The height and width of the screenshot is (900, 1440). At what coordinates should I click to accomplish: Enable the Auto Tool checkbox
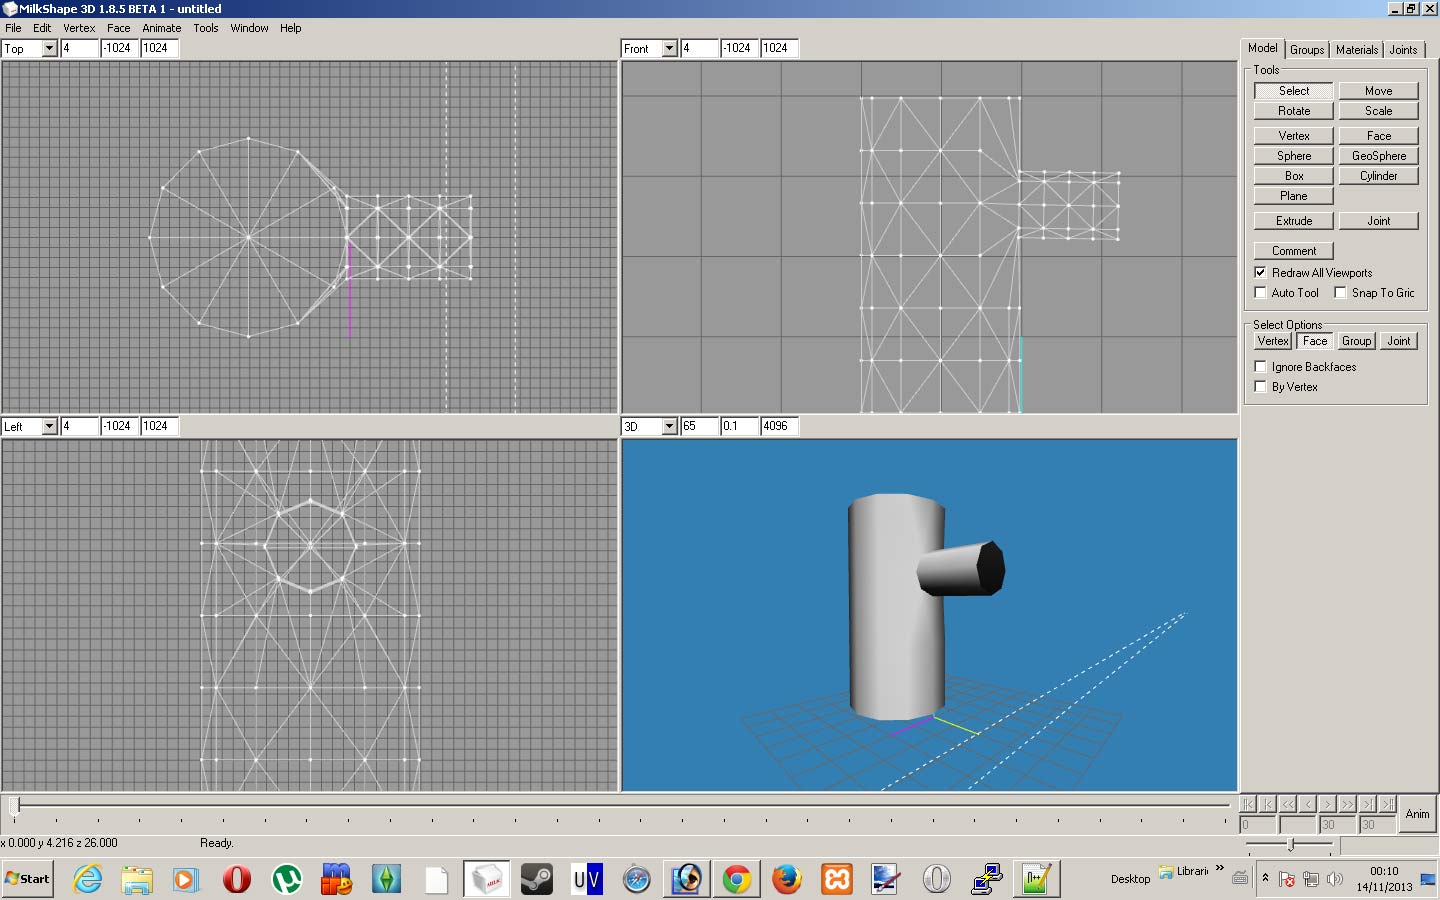coord(1260,292)
